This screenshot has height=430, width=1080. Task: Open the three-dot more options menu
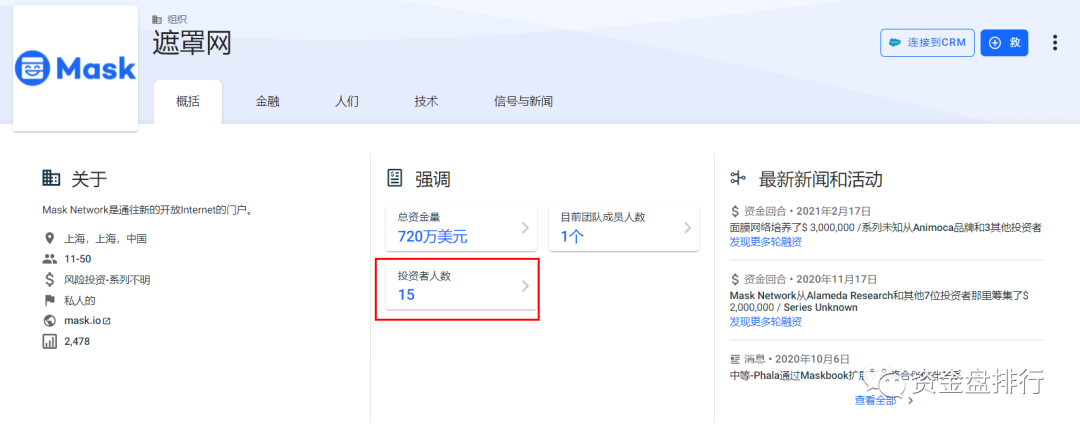click(x=1055, y=43)
